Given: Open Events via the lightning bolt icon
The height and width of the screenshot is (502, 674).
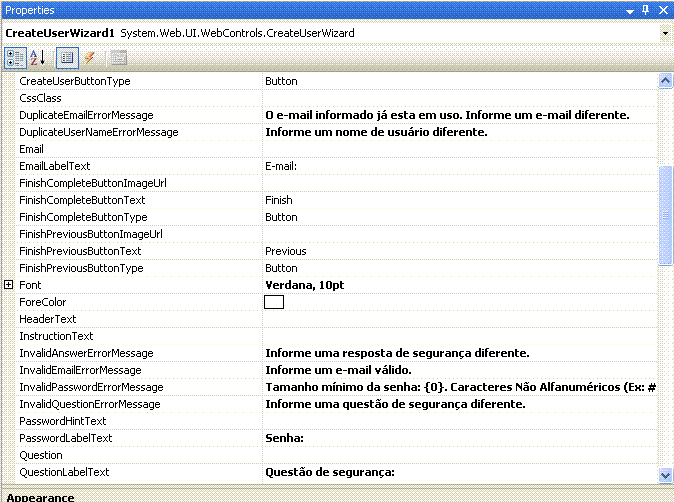Looking at the screenshot, I should (90, 58).
